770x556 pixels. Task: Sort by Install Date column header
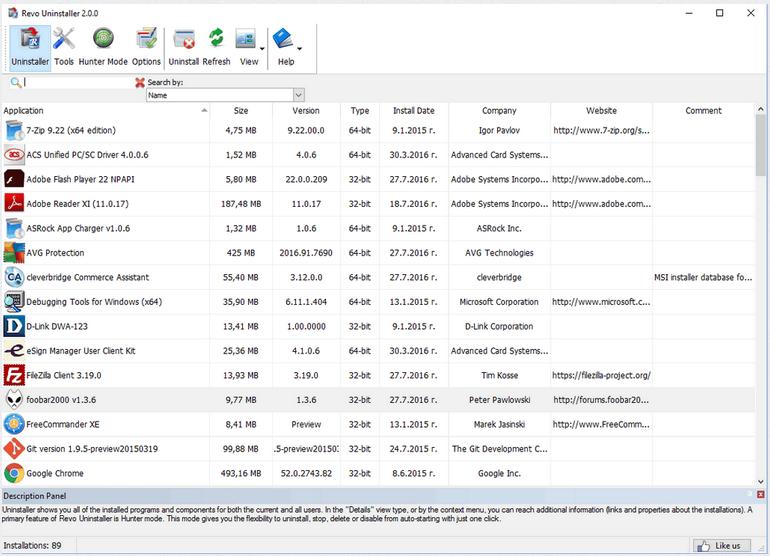tap(413, 111)
